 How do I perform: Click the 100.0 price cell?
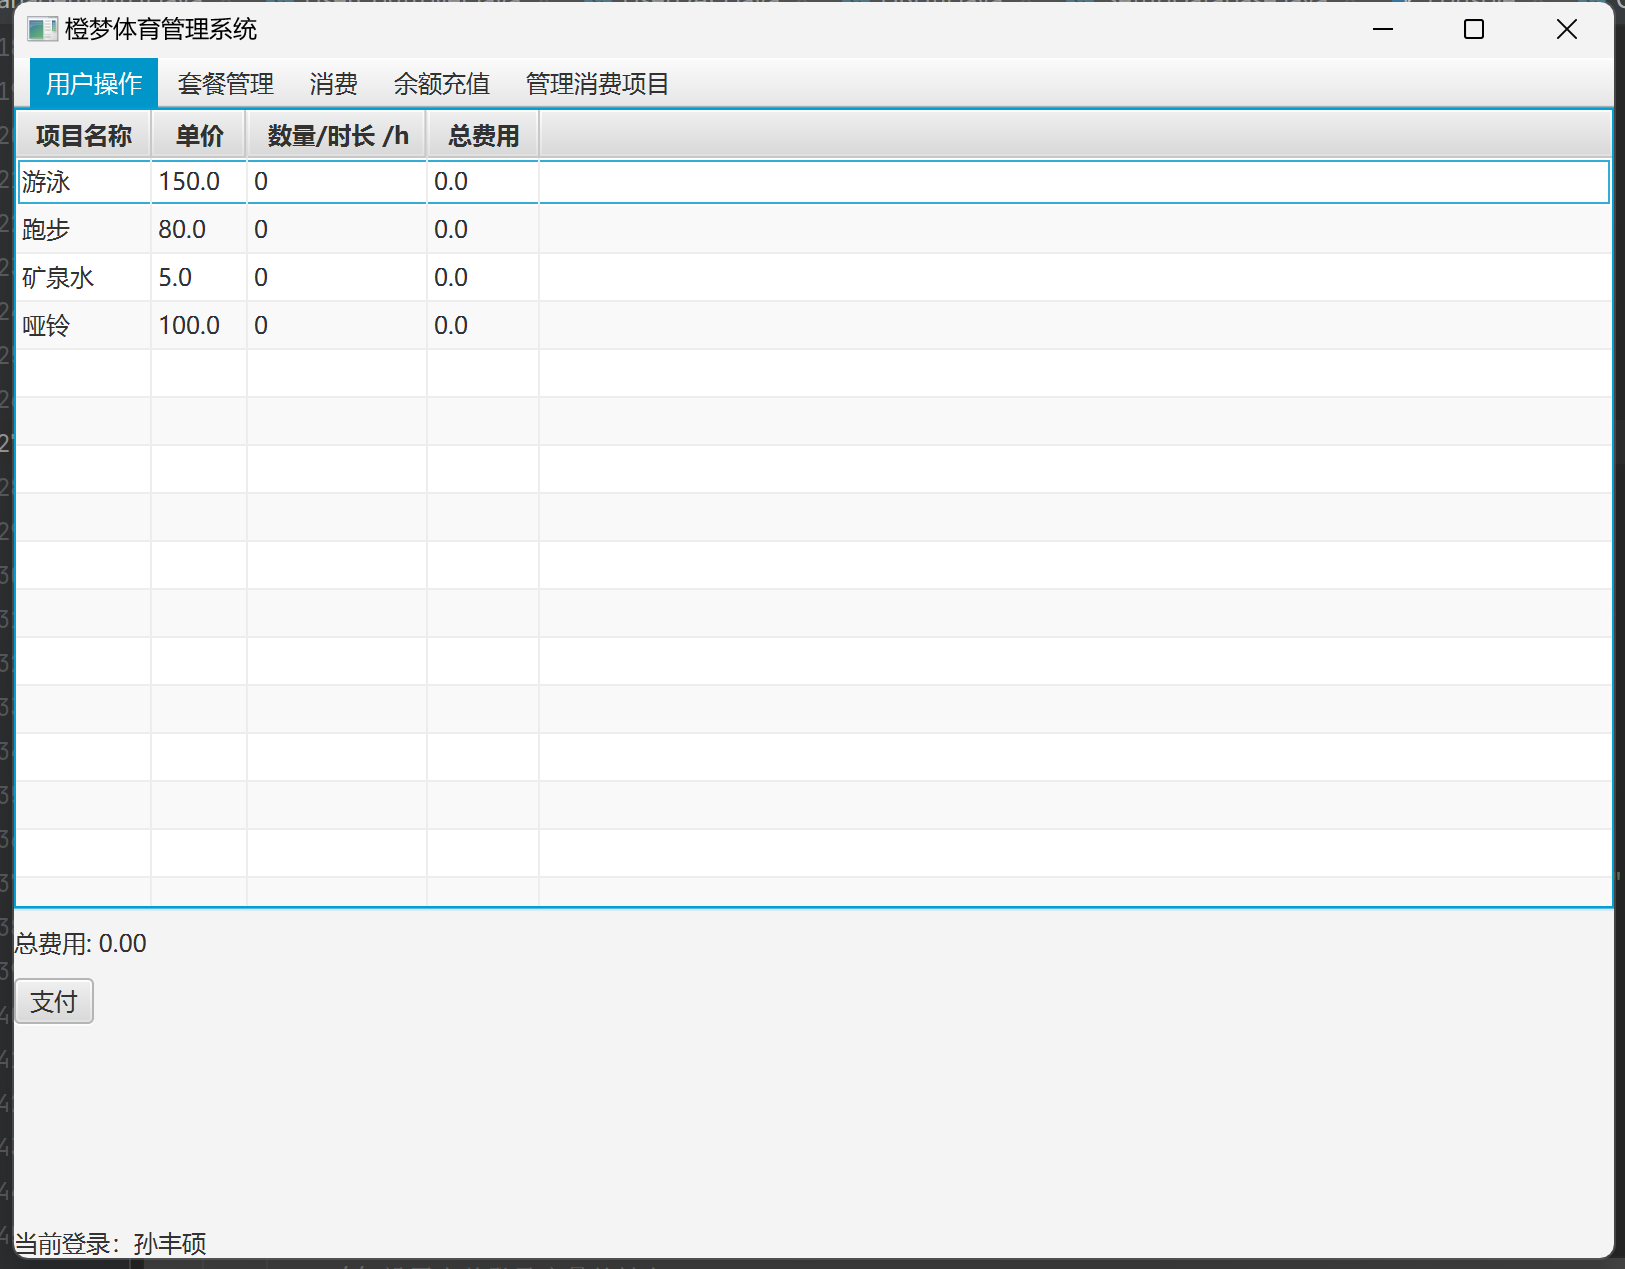[x=199, y=326]
